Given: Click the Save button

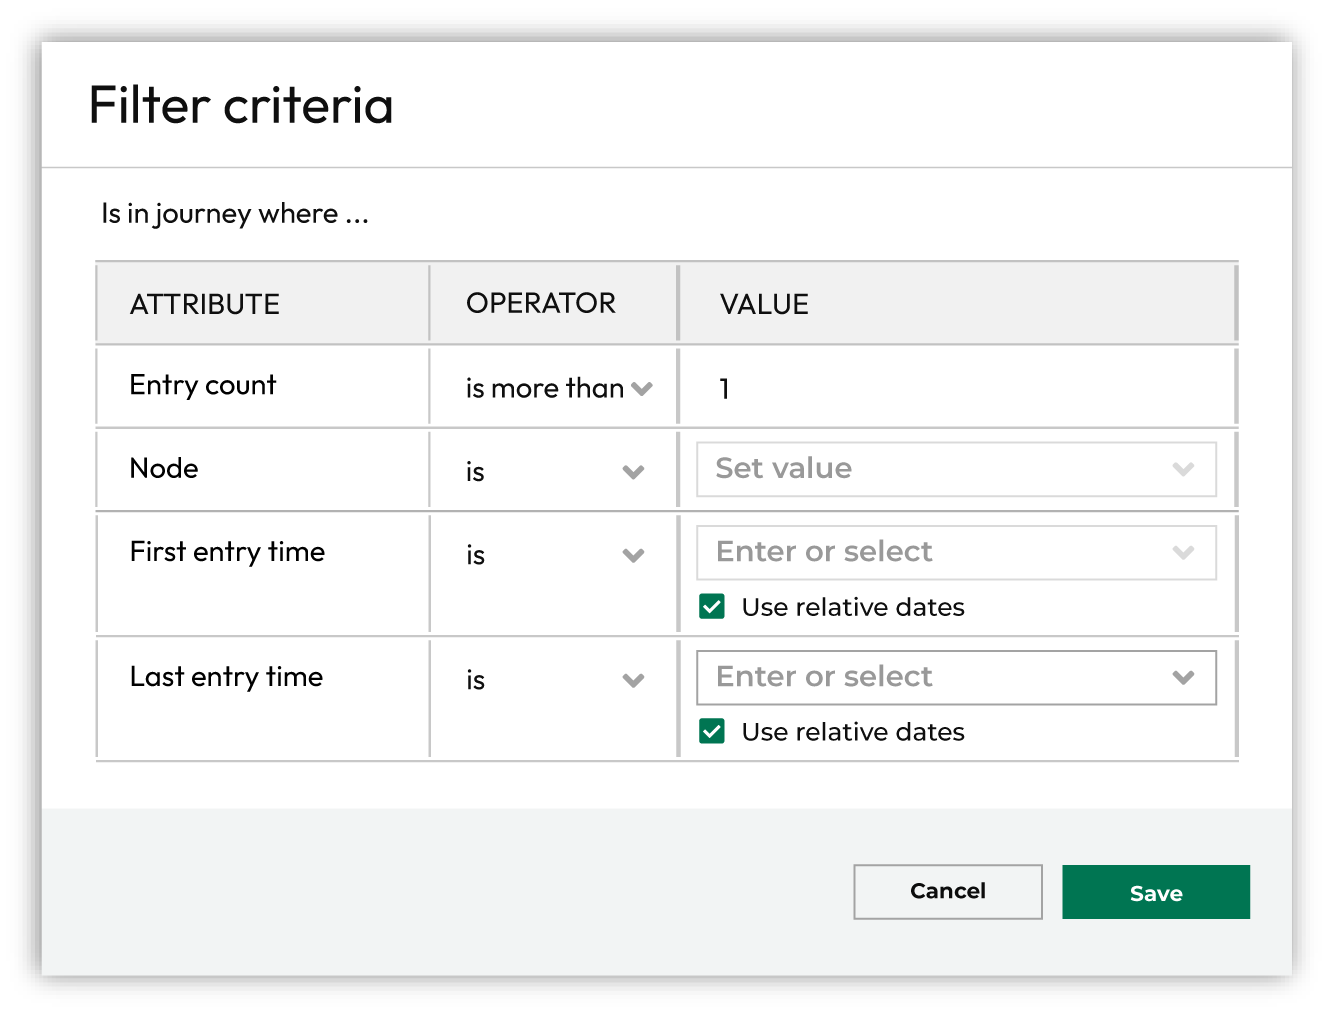Looking at the screenshot, I should (1156, 892).
